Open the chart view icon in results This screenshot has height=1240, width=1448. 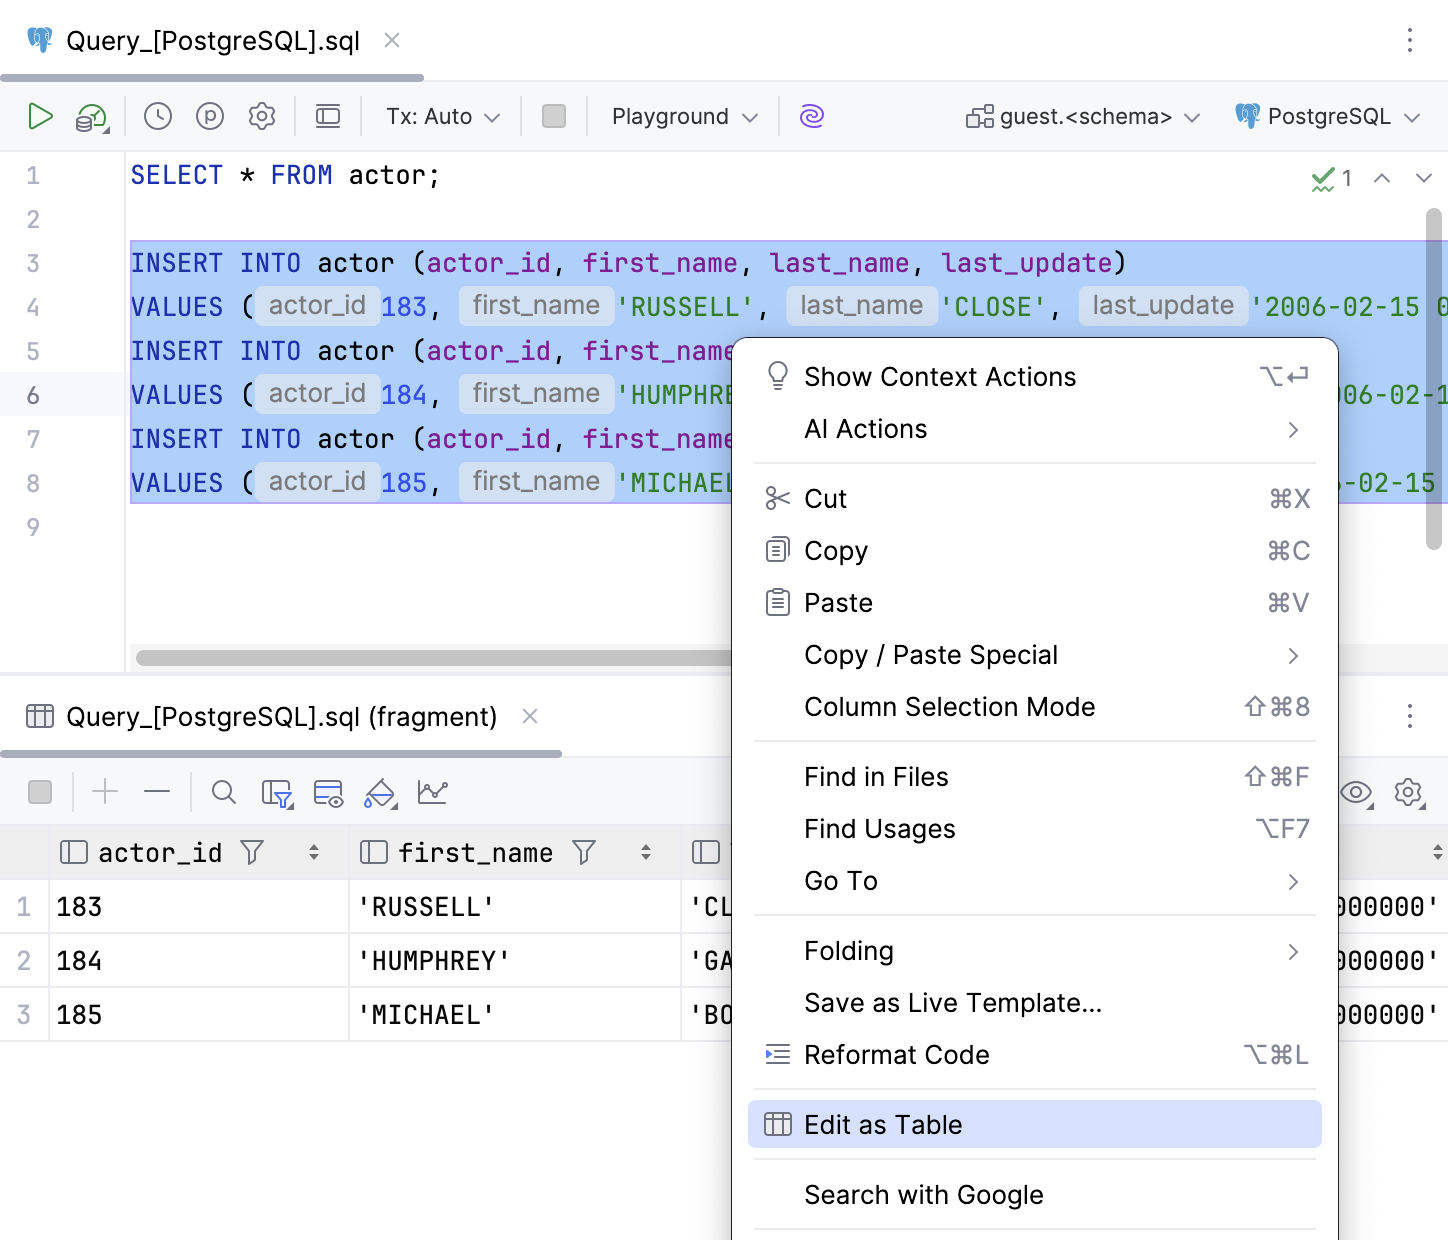[x=434, y=792]
